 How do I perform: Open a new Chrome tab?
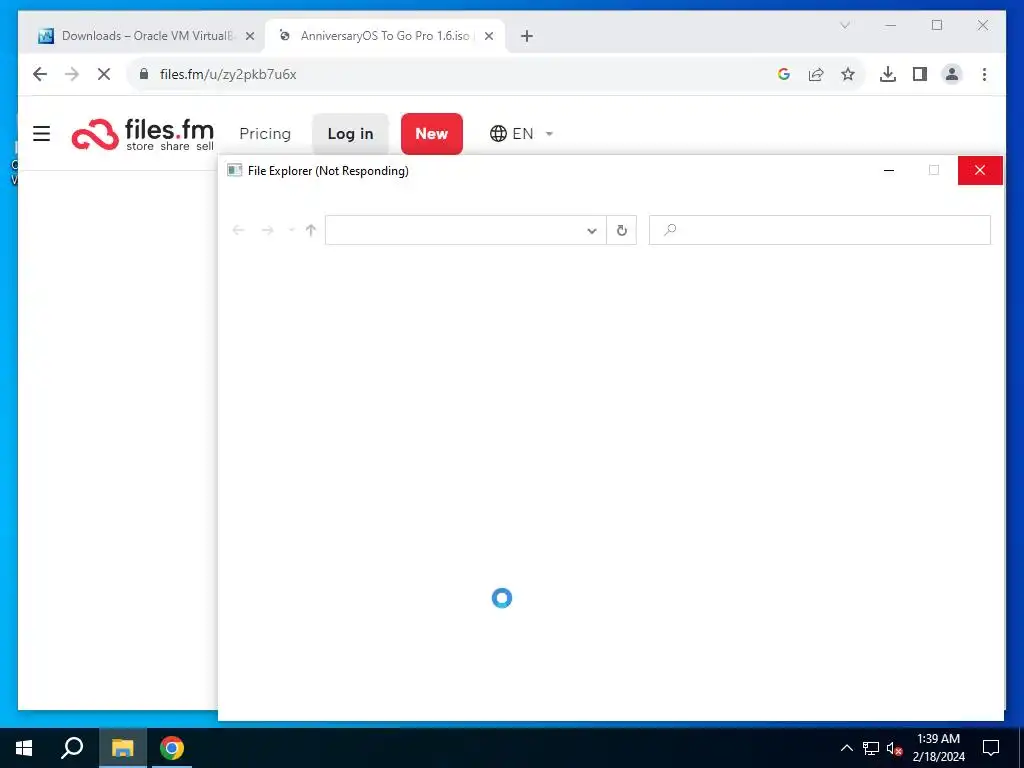point(527,36)
